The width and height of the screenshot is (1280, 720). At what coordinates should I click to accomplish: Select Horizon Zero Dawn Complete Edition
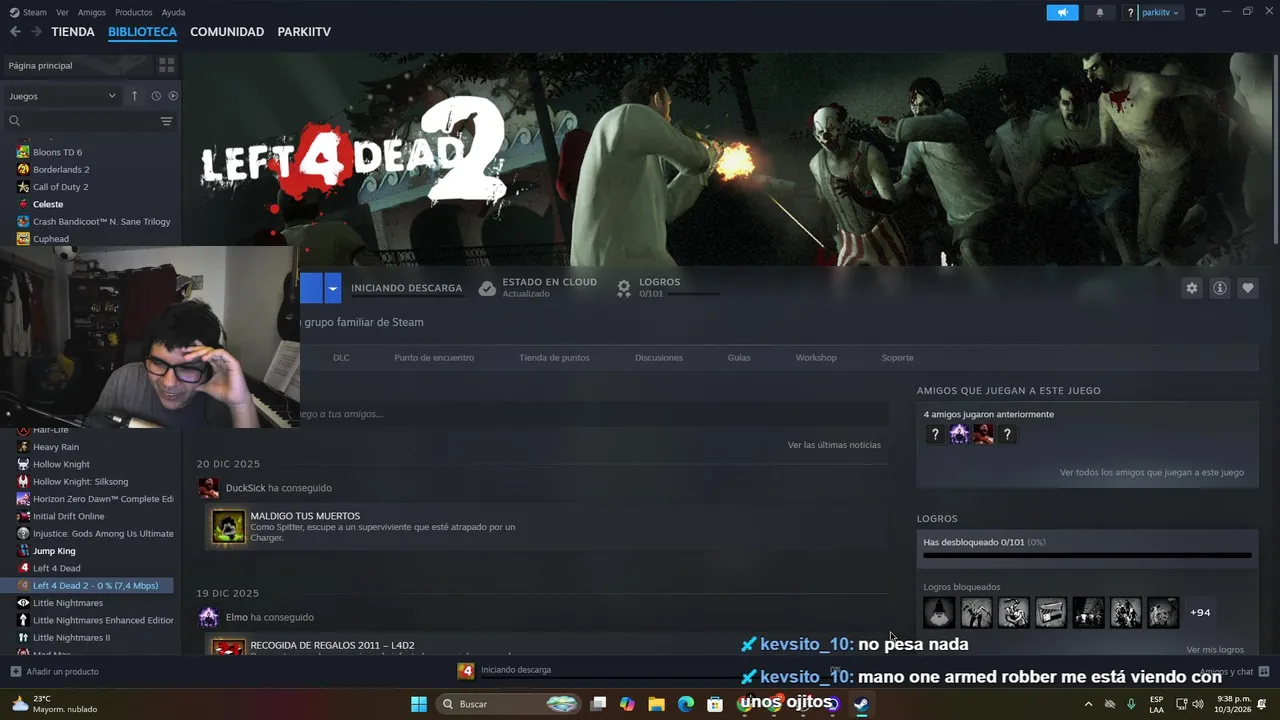click(x=102, y=499)
